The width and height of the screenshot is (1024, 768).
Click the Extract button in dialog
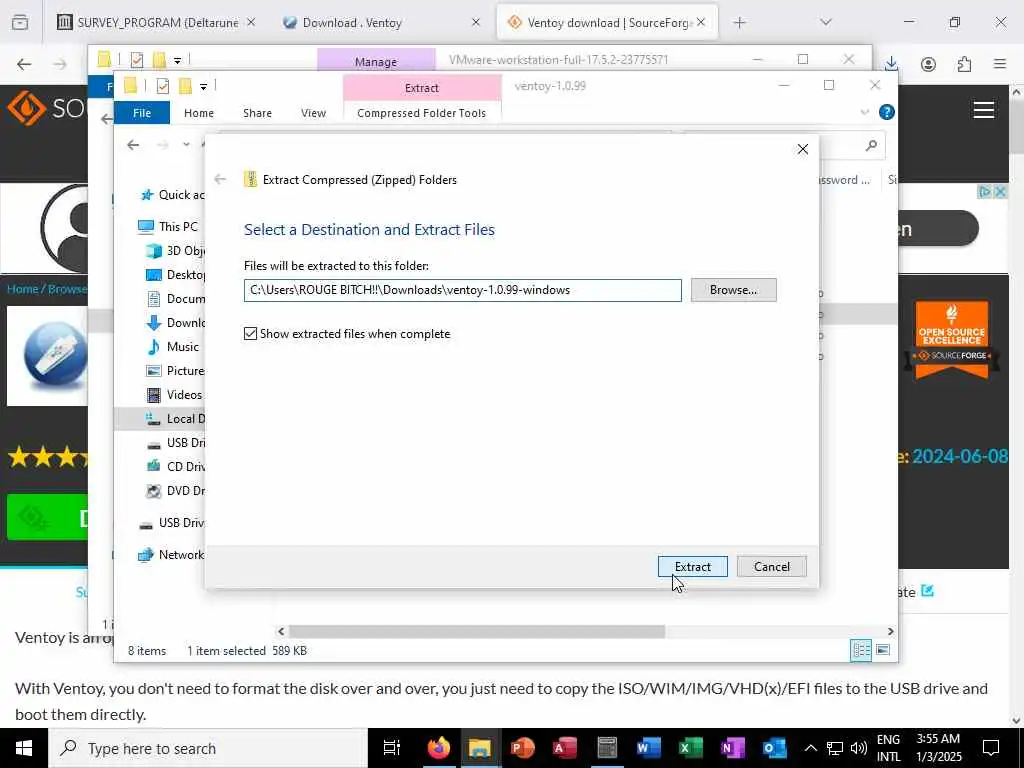tap(692, 566)
